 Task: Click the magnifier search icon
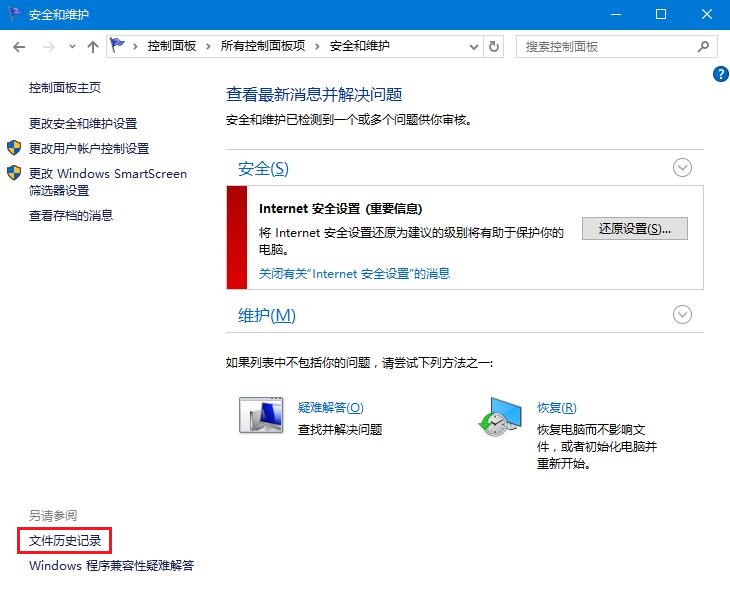click(x=703, y=47)
